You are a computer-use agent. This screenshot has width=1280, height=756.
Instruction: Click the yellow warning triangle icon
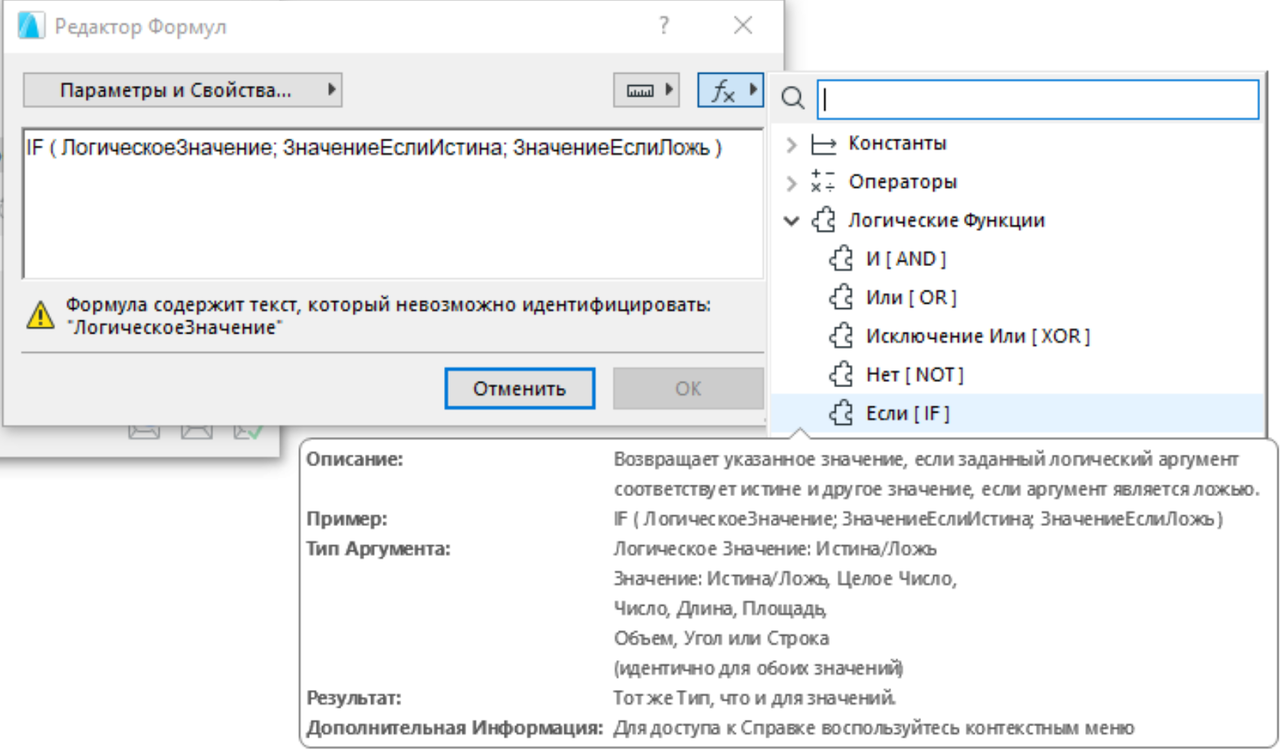point(40,315)
